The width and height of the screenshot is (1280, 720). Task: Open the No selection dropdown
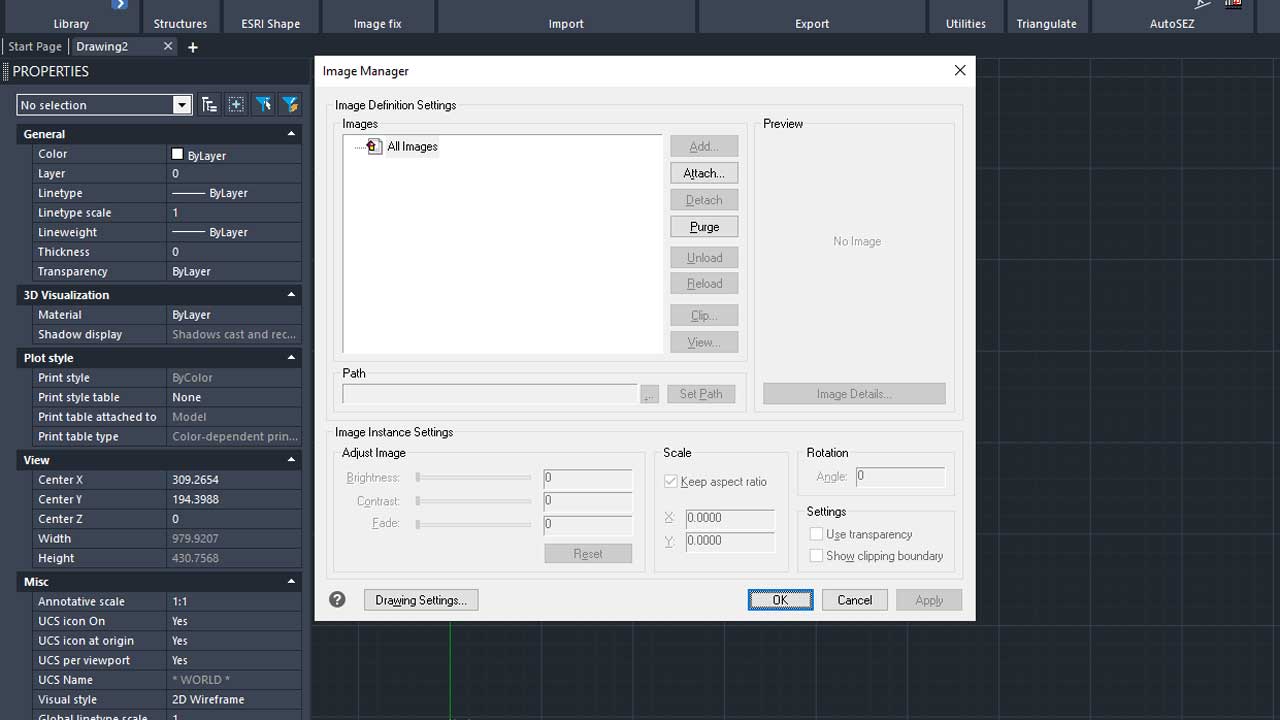coord(181,105)
